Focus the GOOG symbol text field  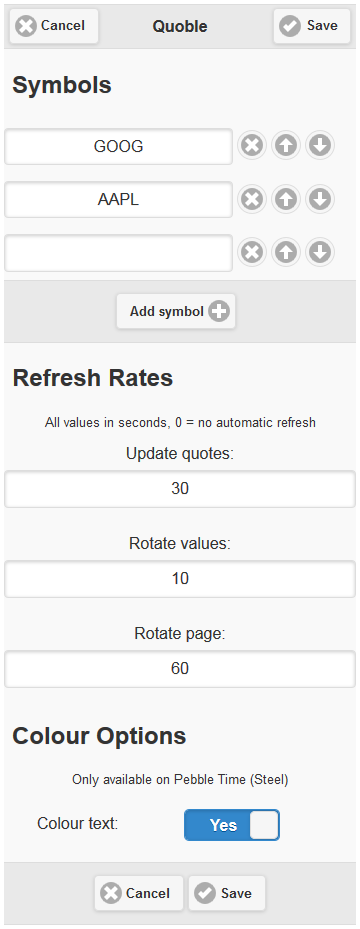[118, 146]
